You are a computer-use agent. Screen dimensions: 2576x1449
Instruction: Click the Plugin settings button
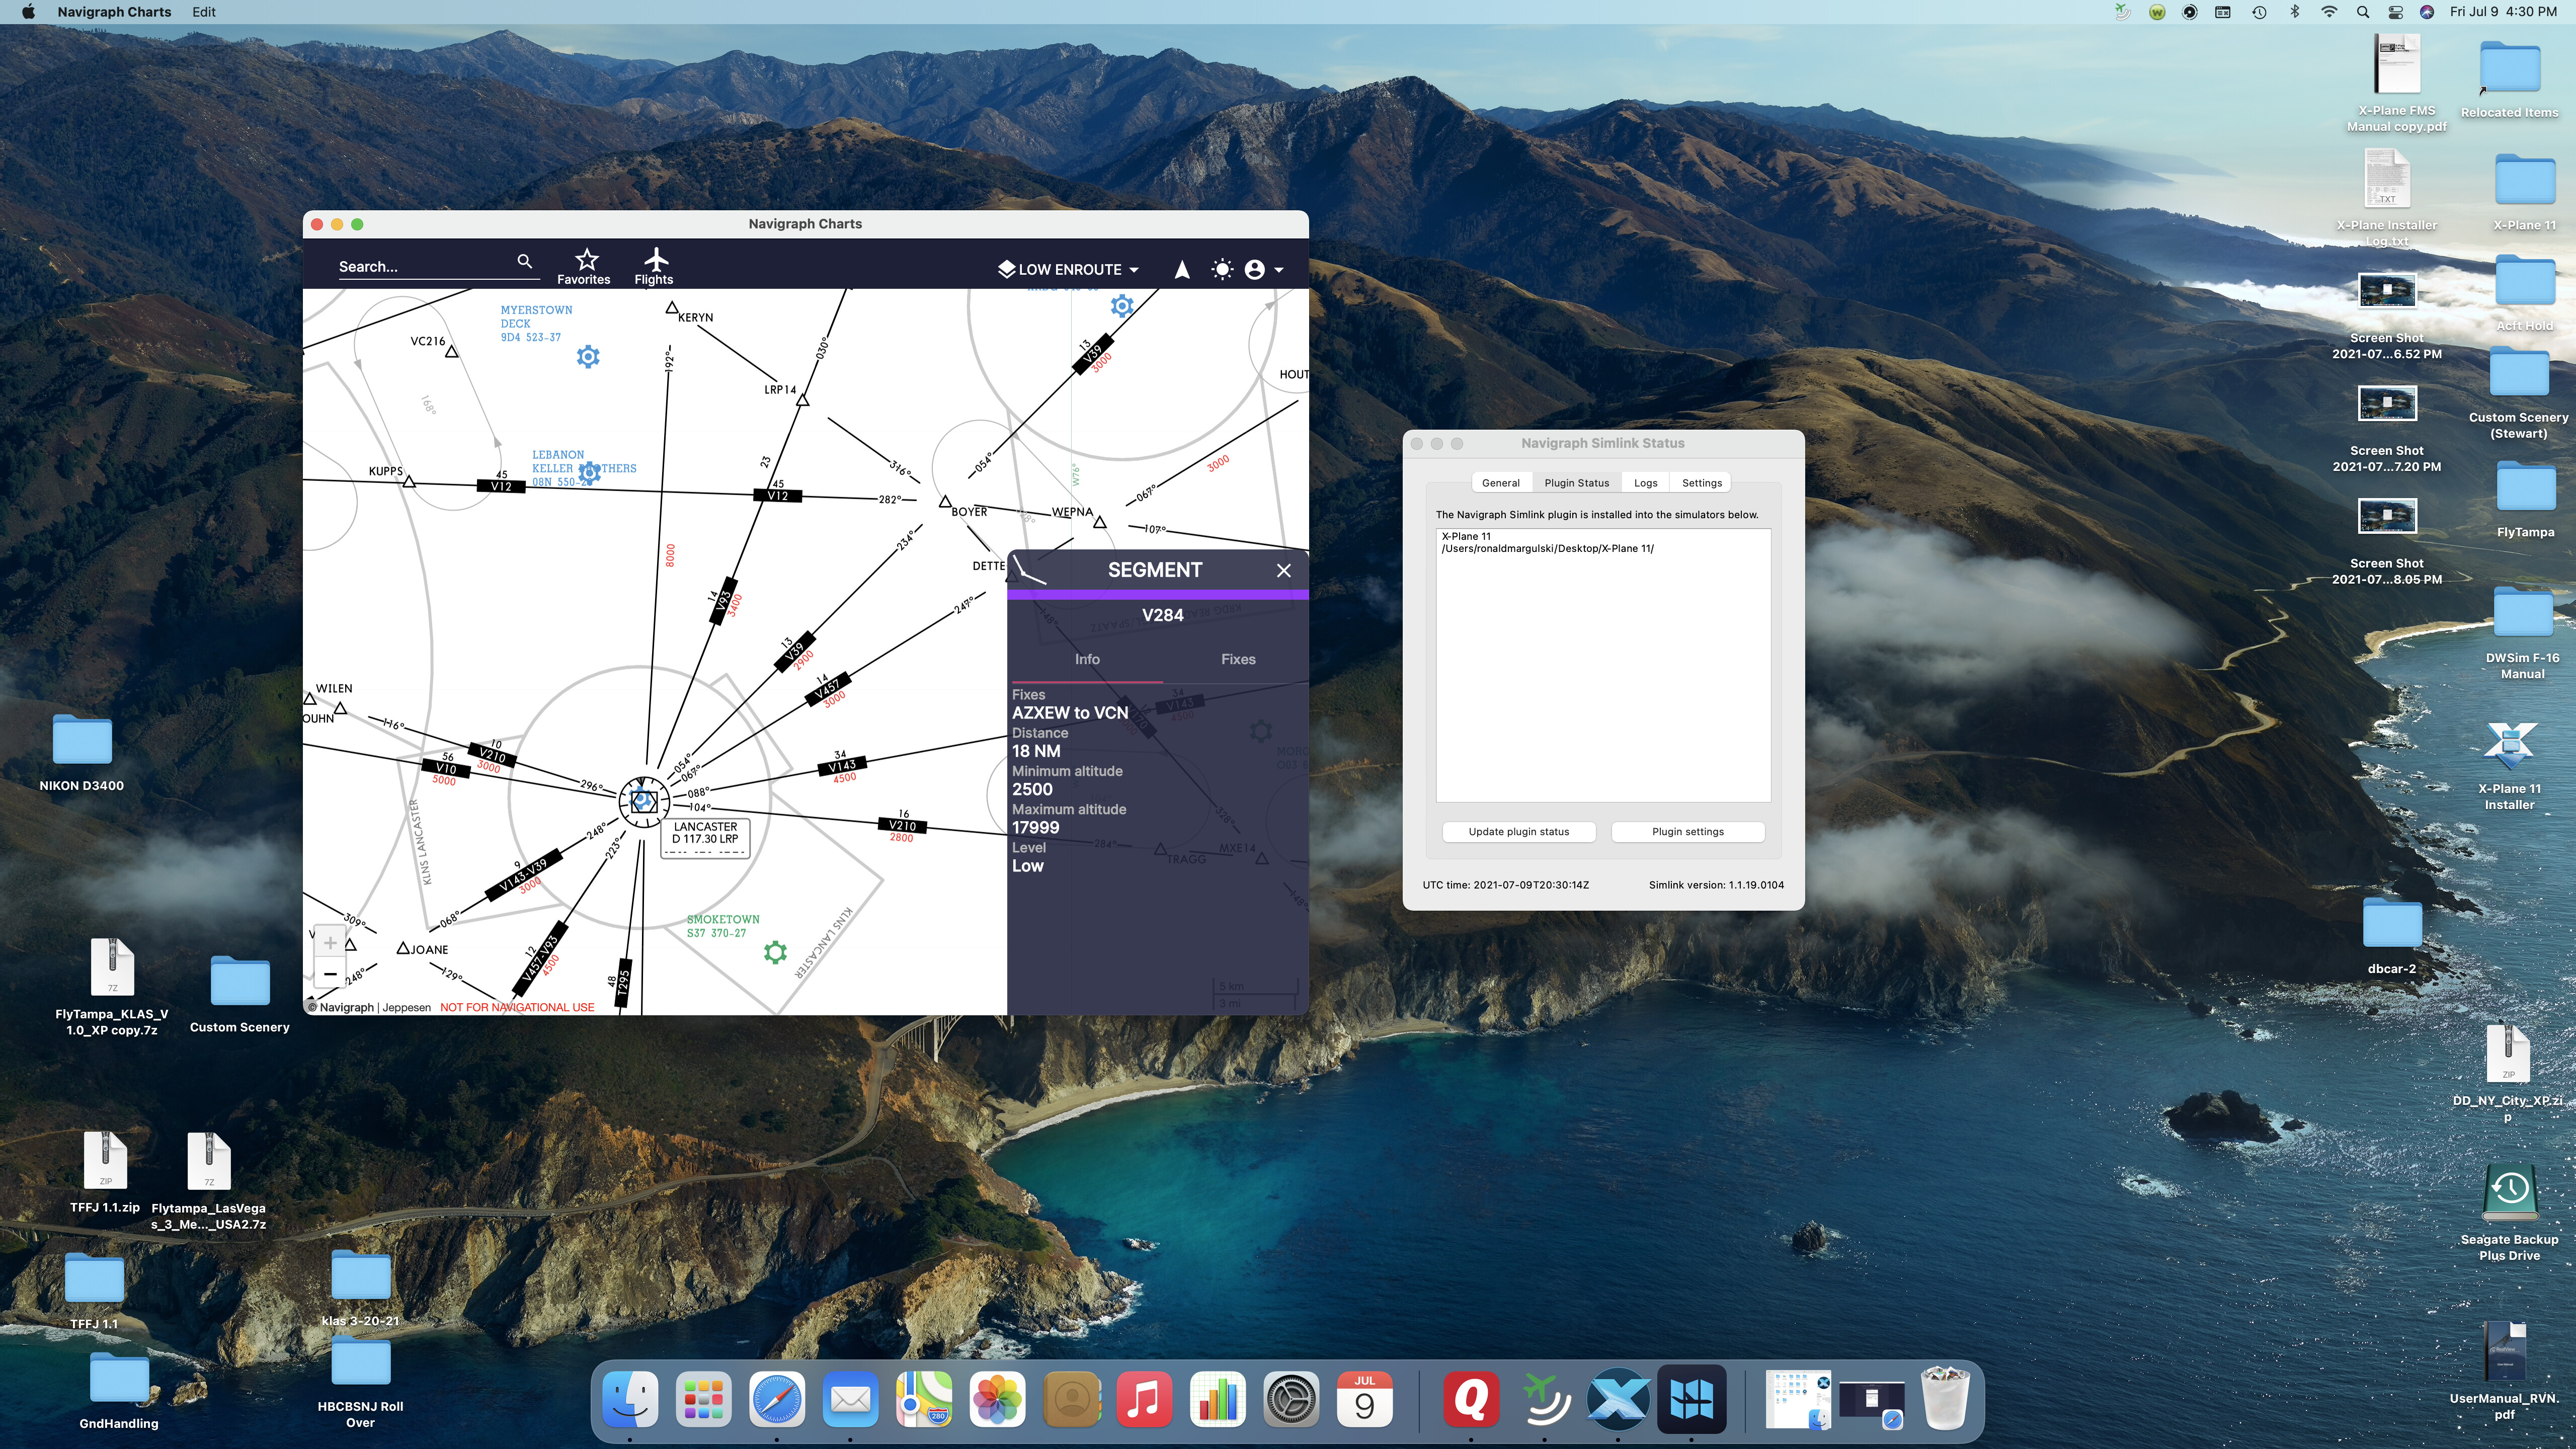pos(1687,832)
